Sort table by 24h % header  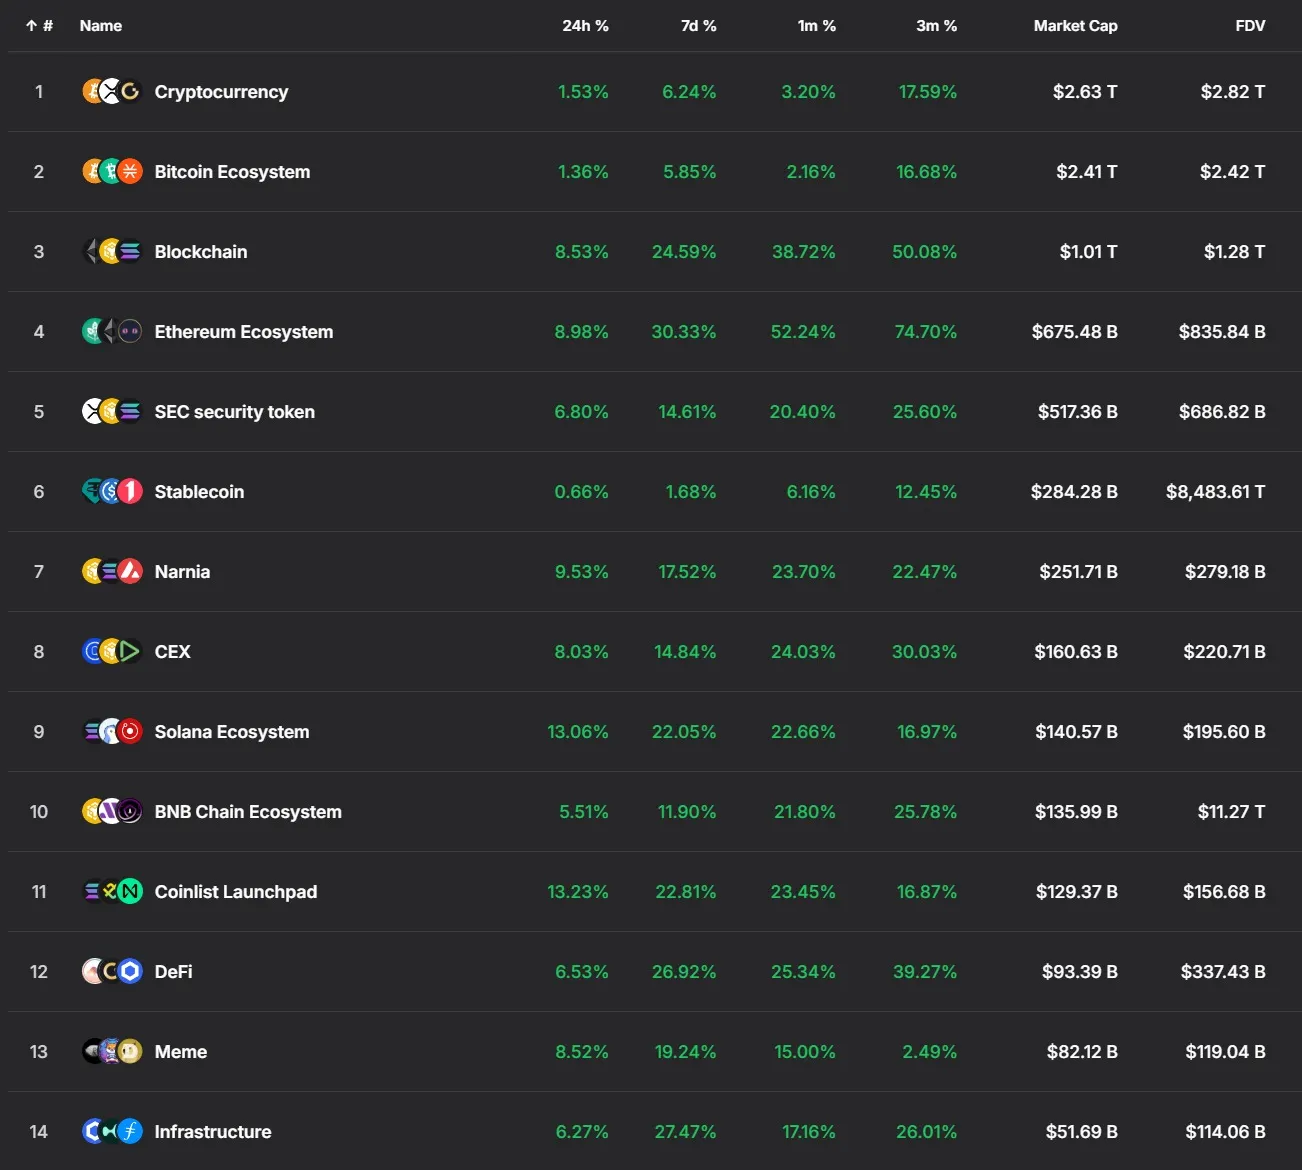point(585,26)
